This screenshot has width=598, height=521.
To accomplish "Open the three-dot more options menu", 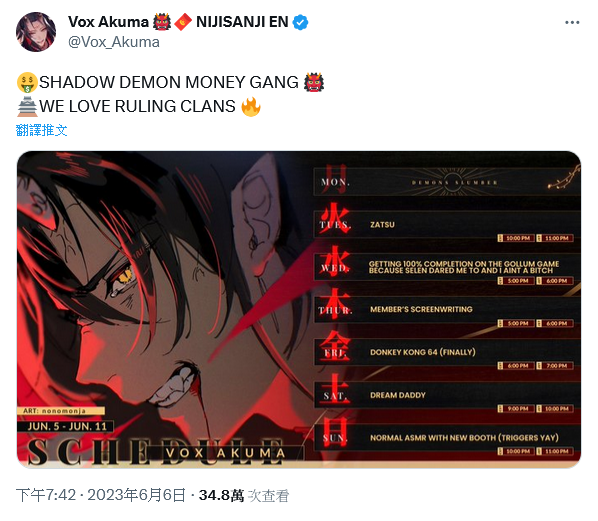I will pyautogui.click(x=572, y=23).
